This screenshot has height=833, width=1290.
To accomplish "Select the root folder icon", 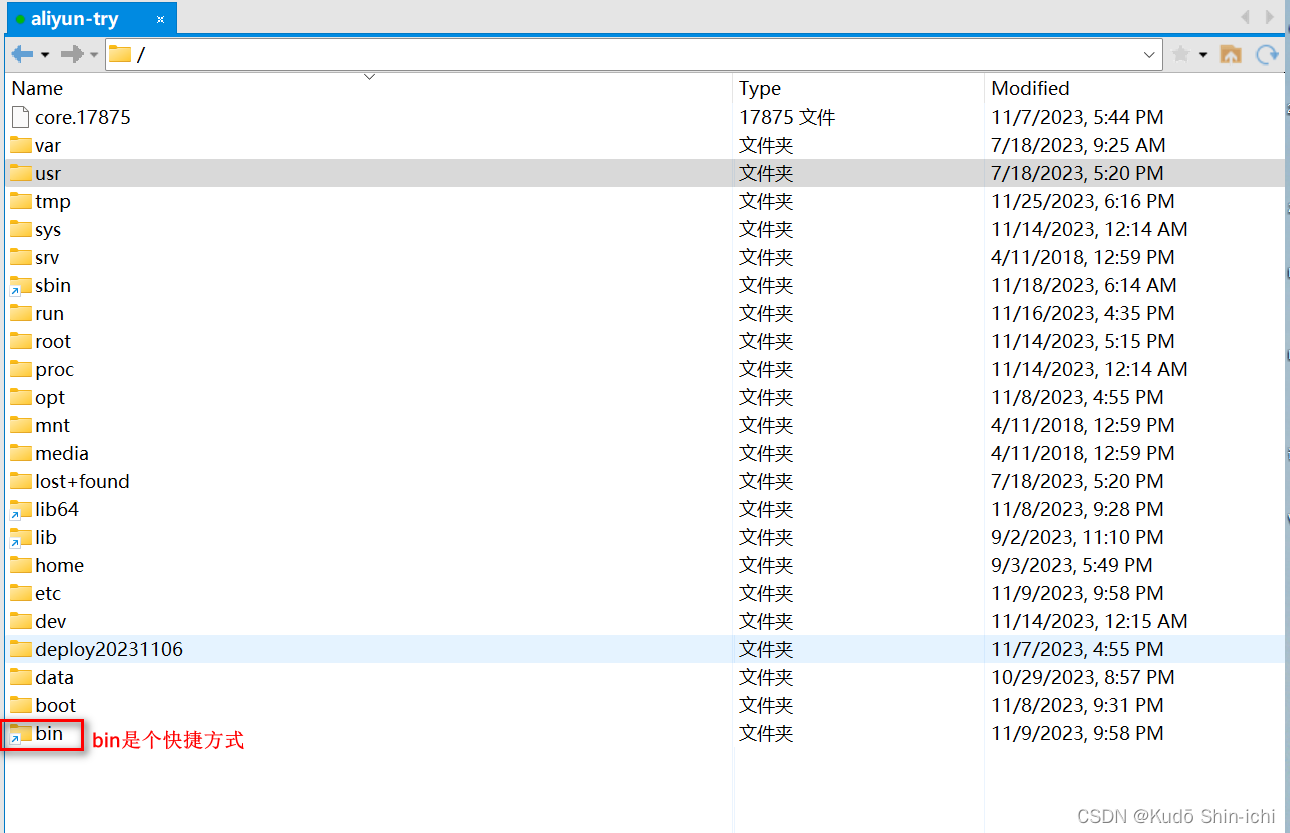I will pyautogui.click(x=21, y=341).
